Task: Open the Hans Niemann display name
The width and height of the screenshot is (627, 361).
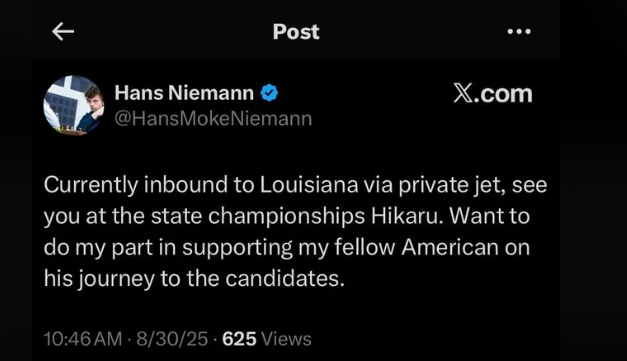Action: [184, 93]
